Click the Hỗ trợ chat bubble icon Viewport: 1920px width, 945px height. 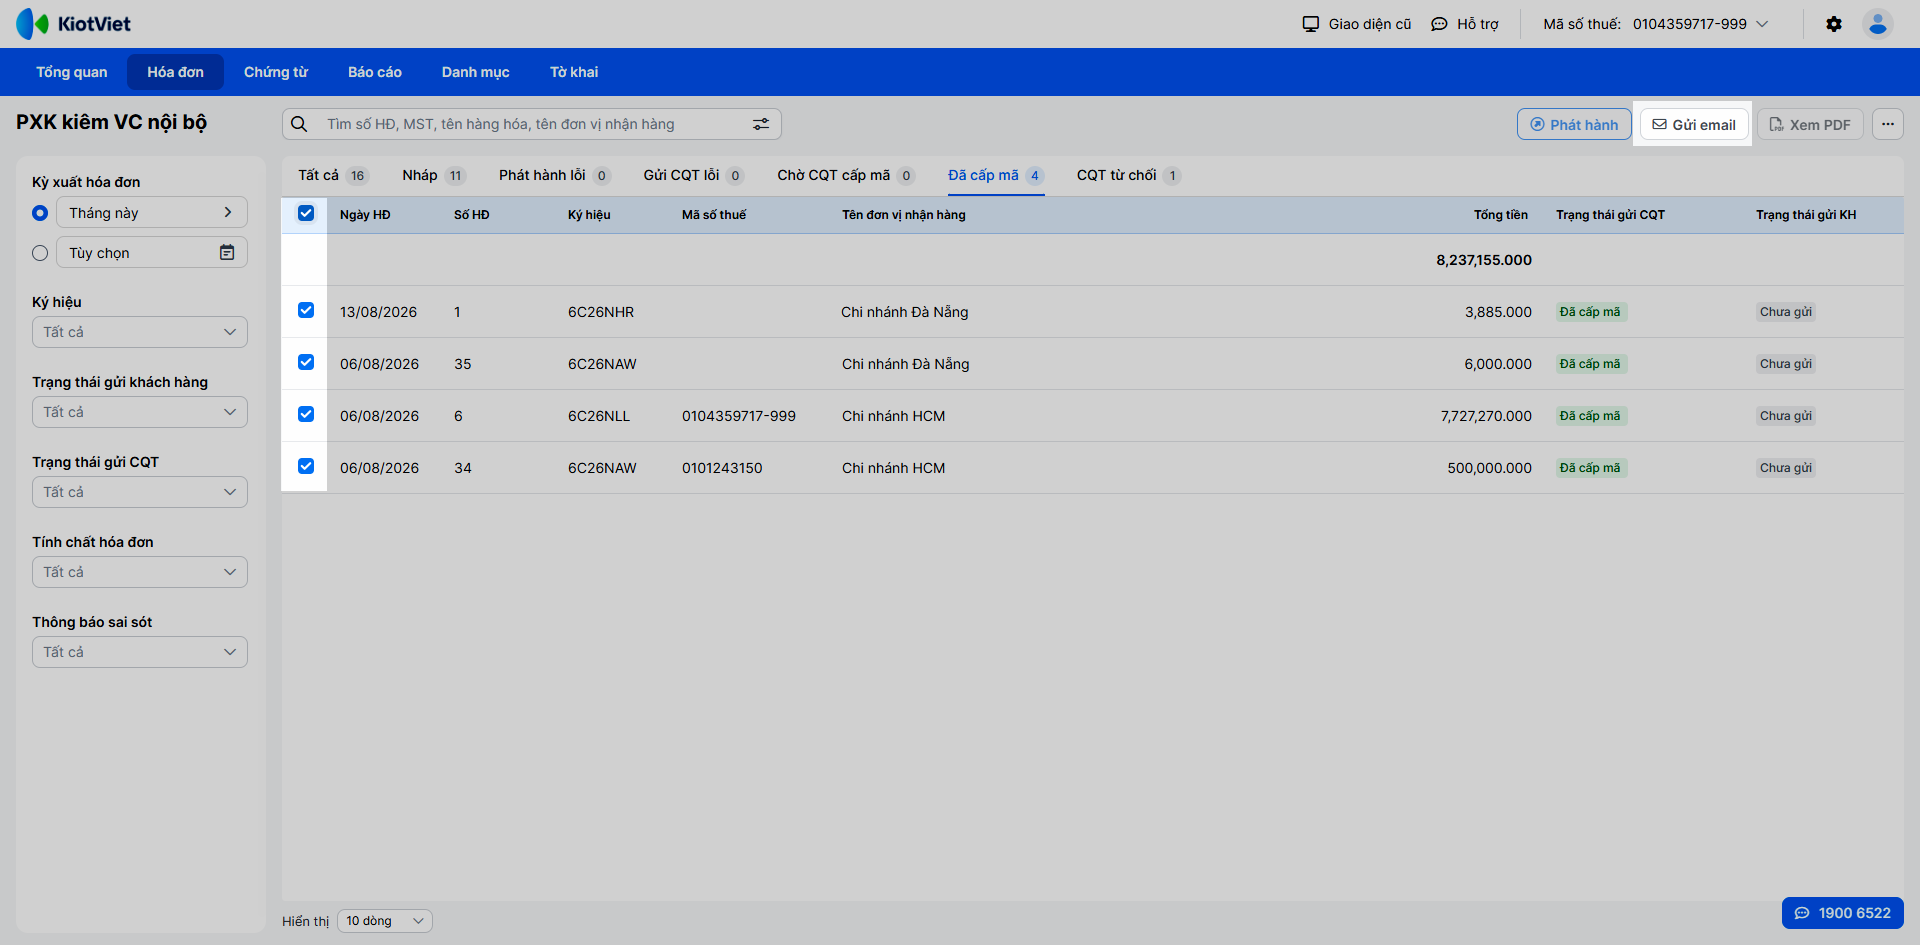[x=1439, y=24]
